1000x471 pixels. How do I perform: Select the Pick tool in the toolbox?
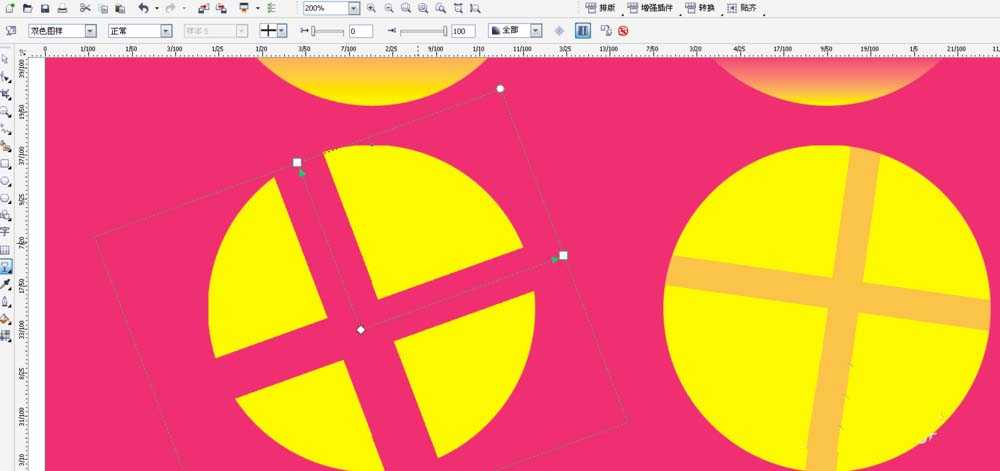(x=6, y=59)
